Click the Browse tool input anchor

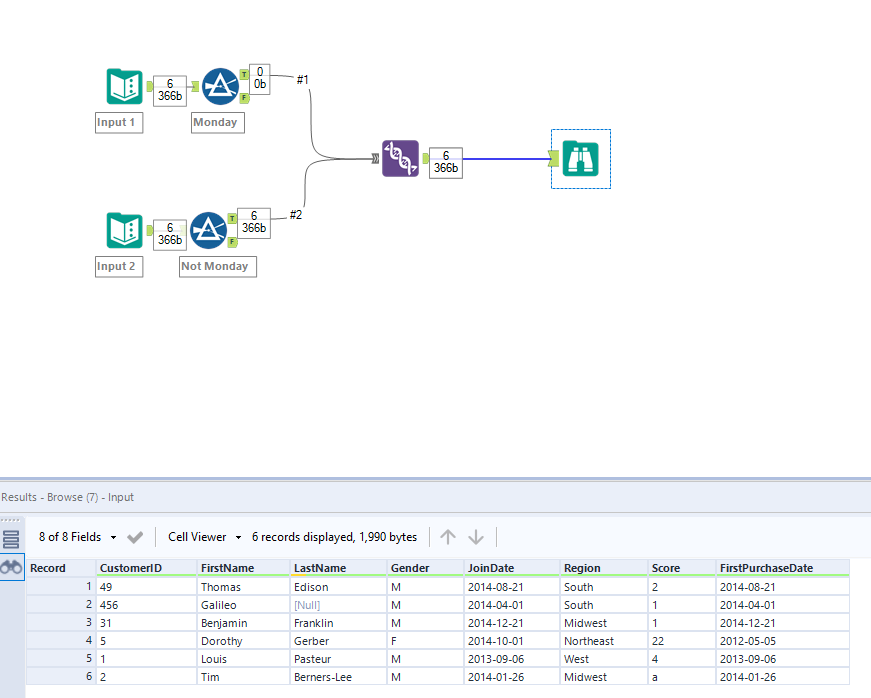coord(553,159)
